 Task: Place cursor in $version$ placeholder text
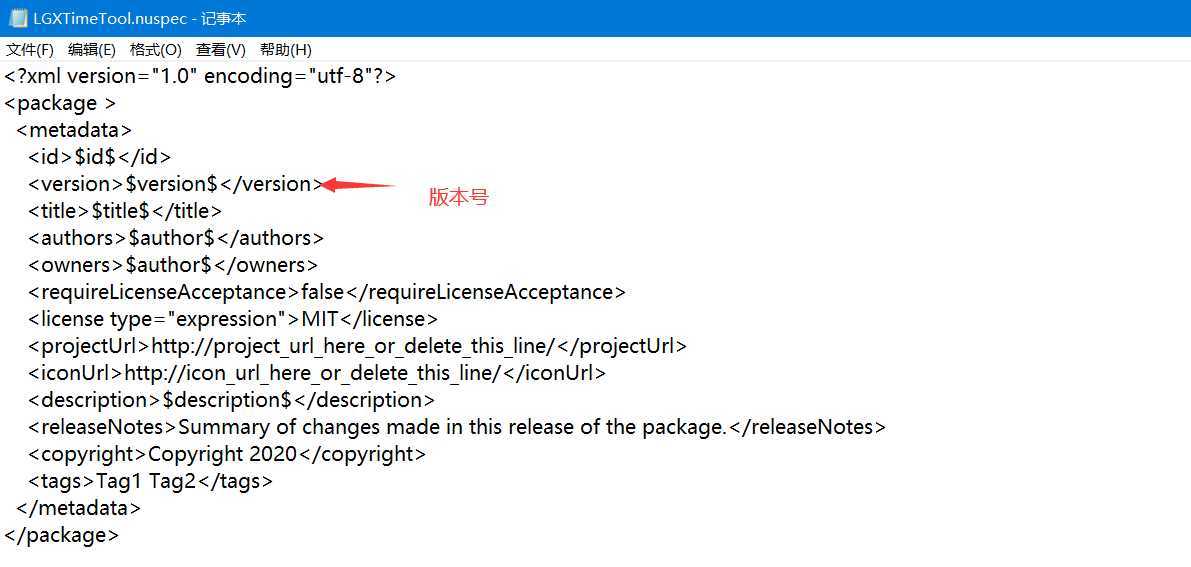click(x=172, y=184)
